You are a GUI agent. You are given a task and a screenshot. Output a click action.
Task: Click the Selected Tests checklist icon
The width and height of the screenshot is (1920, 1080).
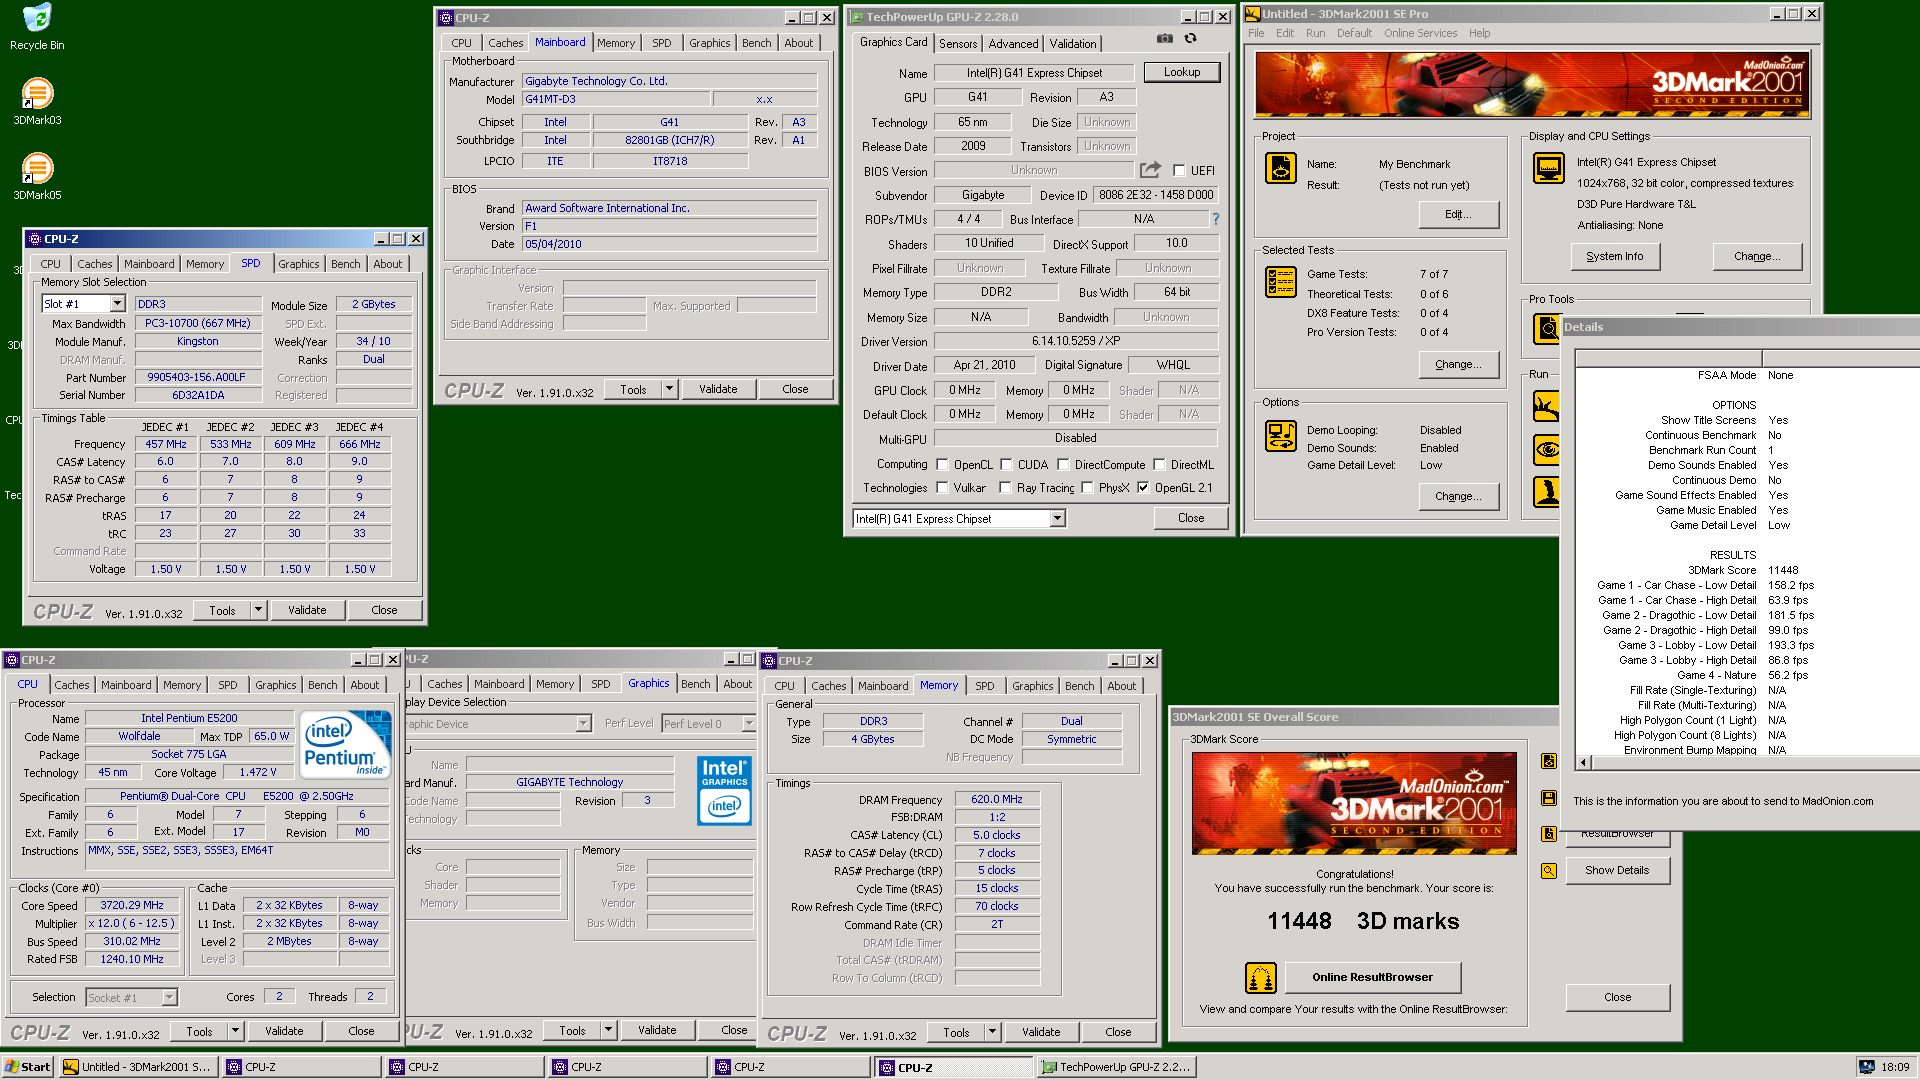tap(1280, 282)
